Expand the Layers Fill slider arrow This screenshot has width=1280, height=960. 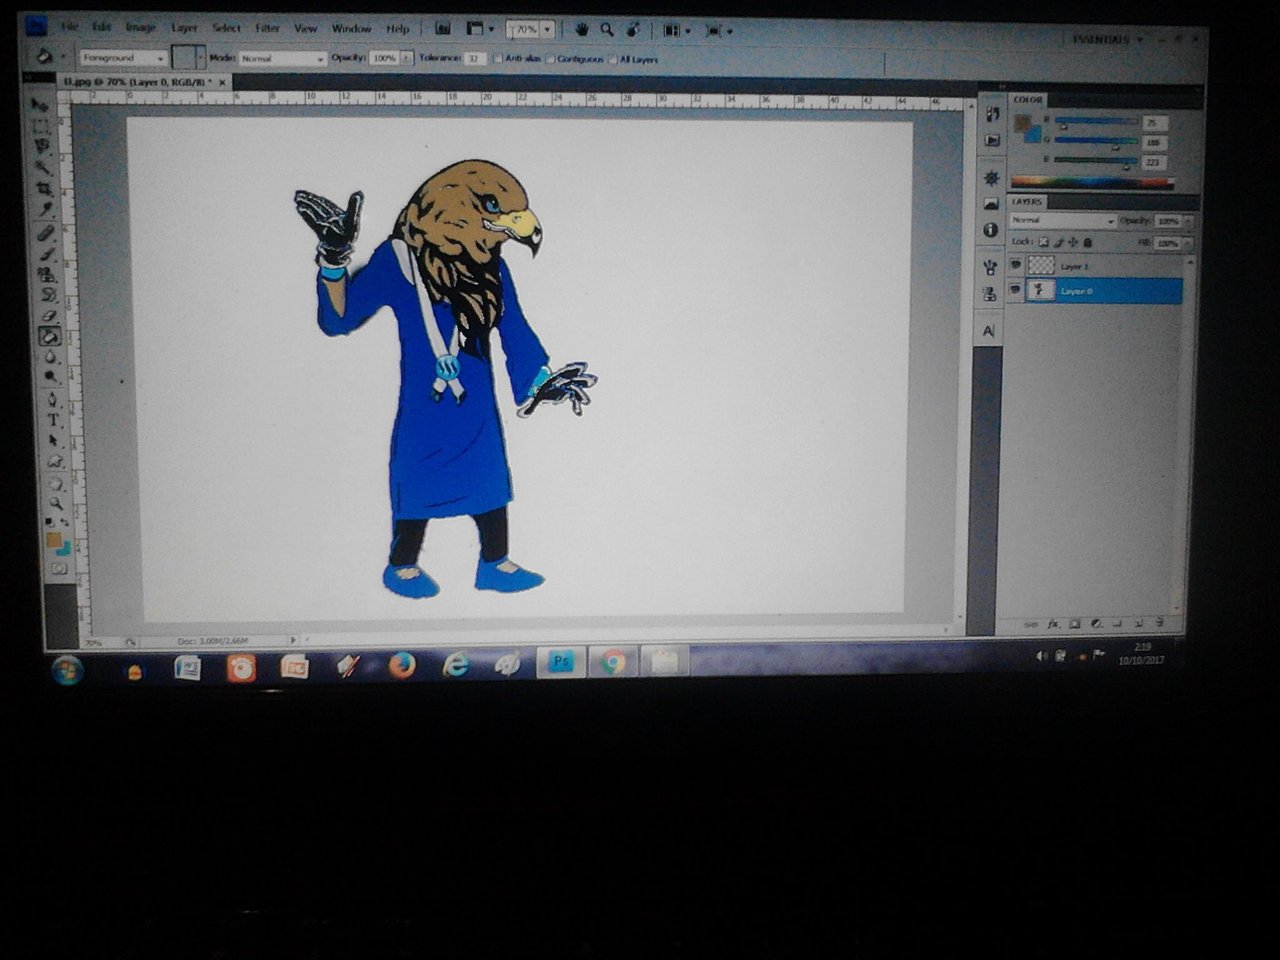tap(1189, 243)
